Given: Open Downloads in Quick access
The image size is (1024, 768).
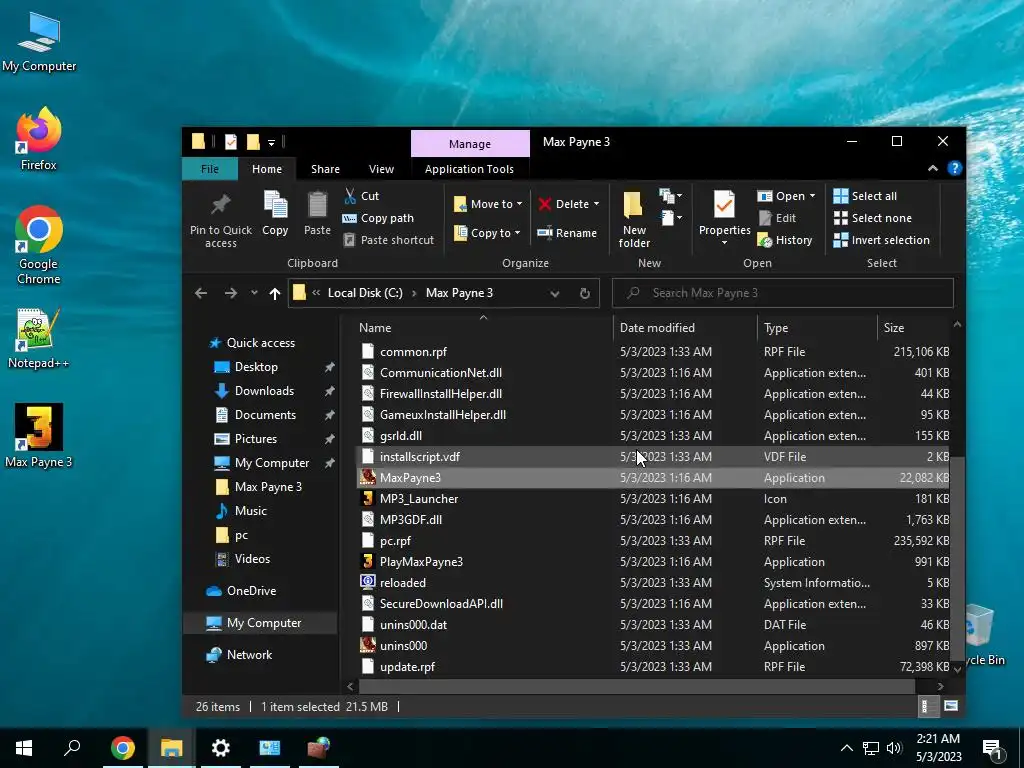Looking at the screenshot, I should pyautogui.click(x=264, y=391).
